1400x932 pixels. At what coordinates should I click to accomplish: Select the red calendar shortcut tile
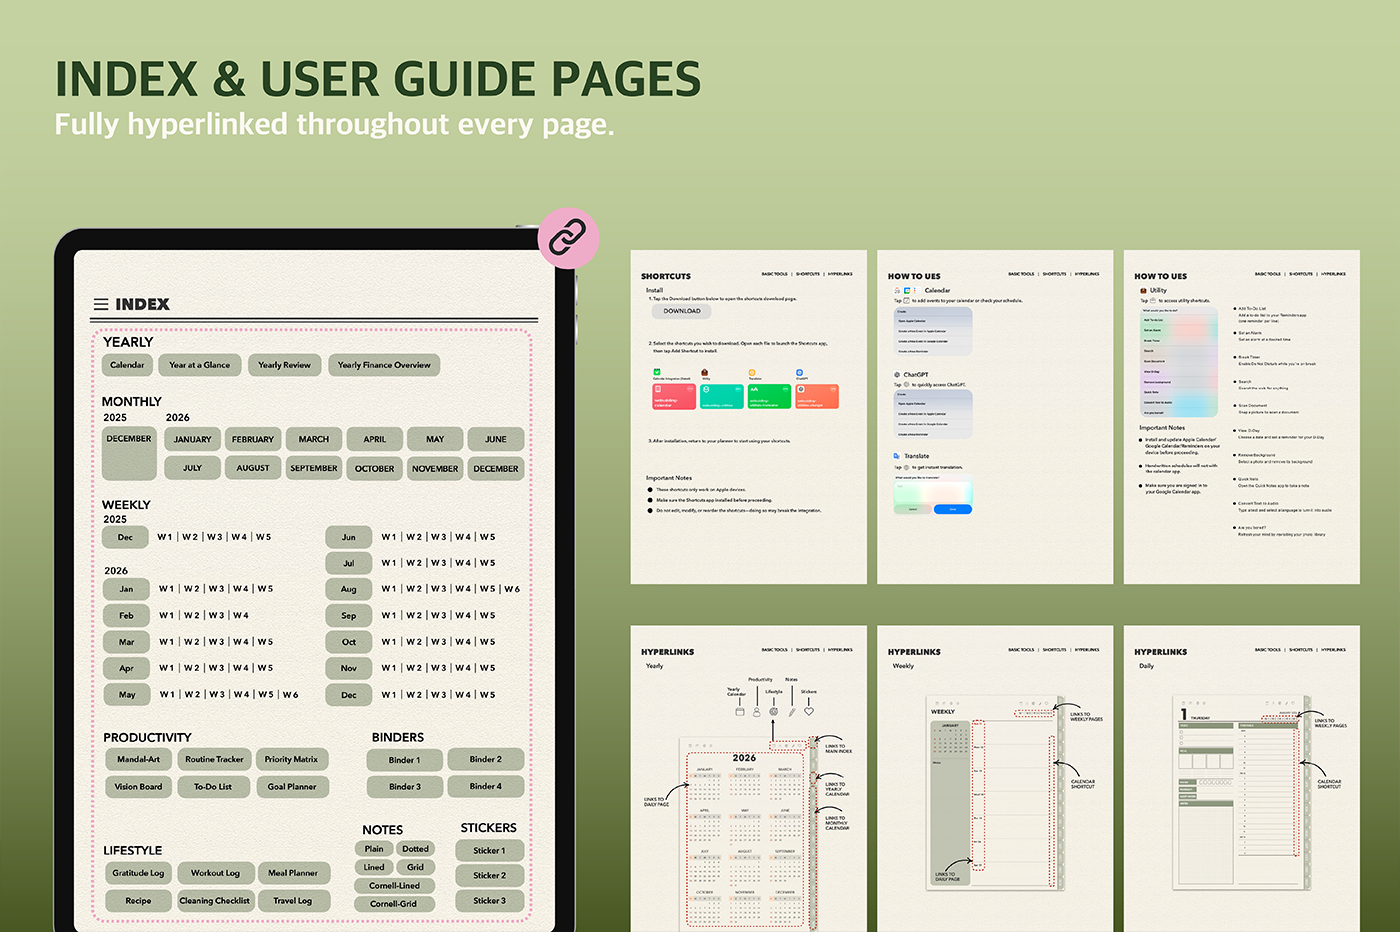[x=673, y=396]
